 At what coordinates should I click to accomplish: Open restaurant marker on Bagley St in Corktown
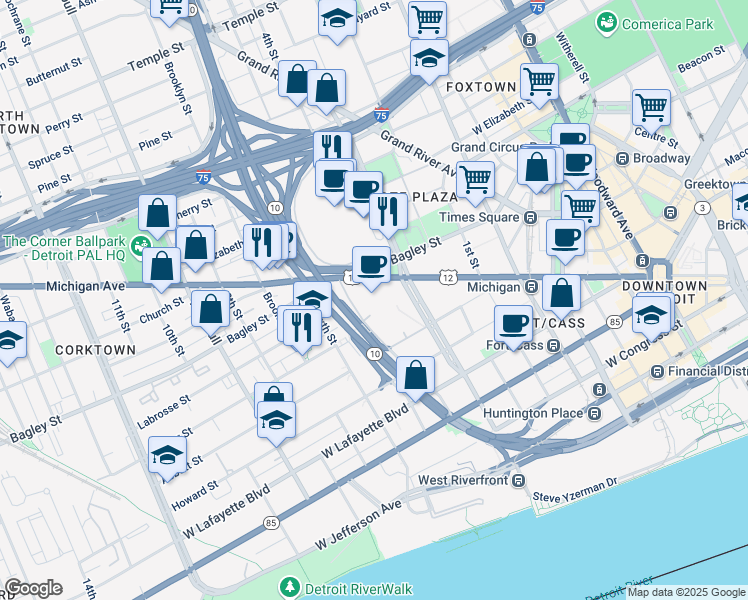[x=302, y=328]
